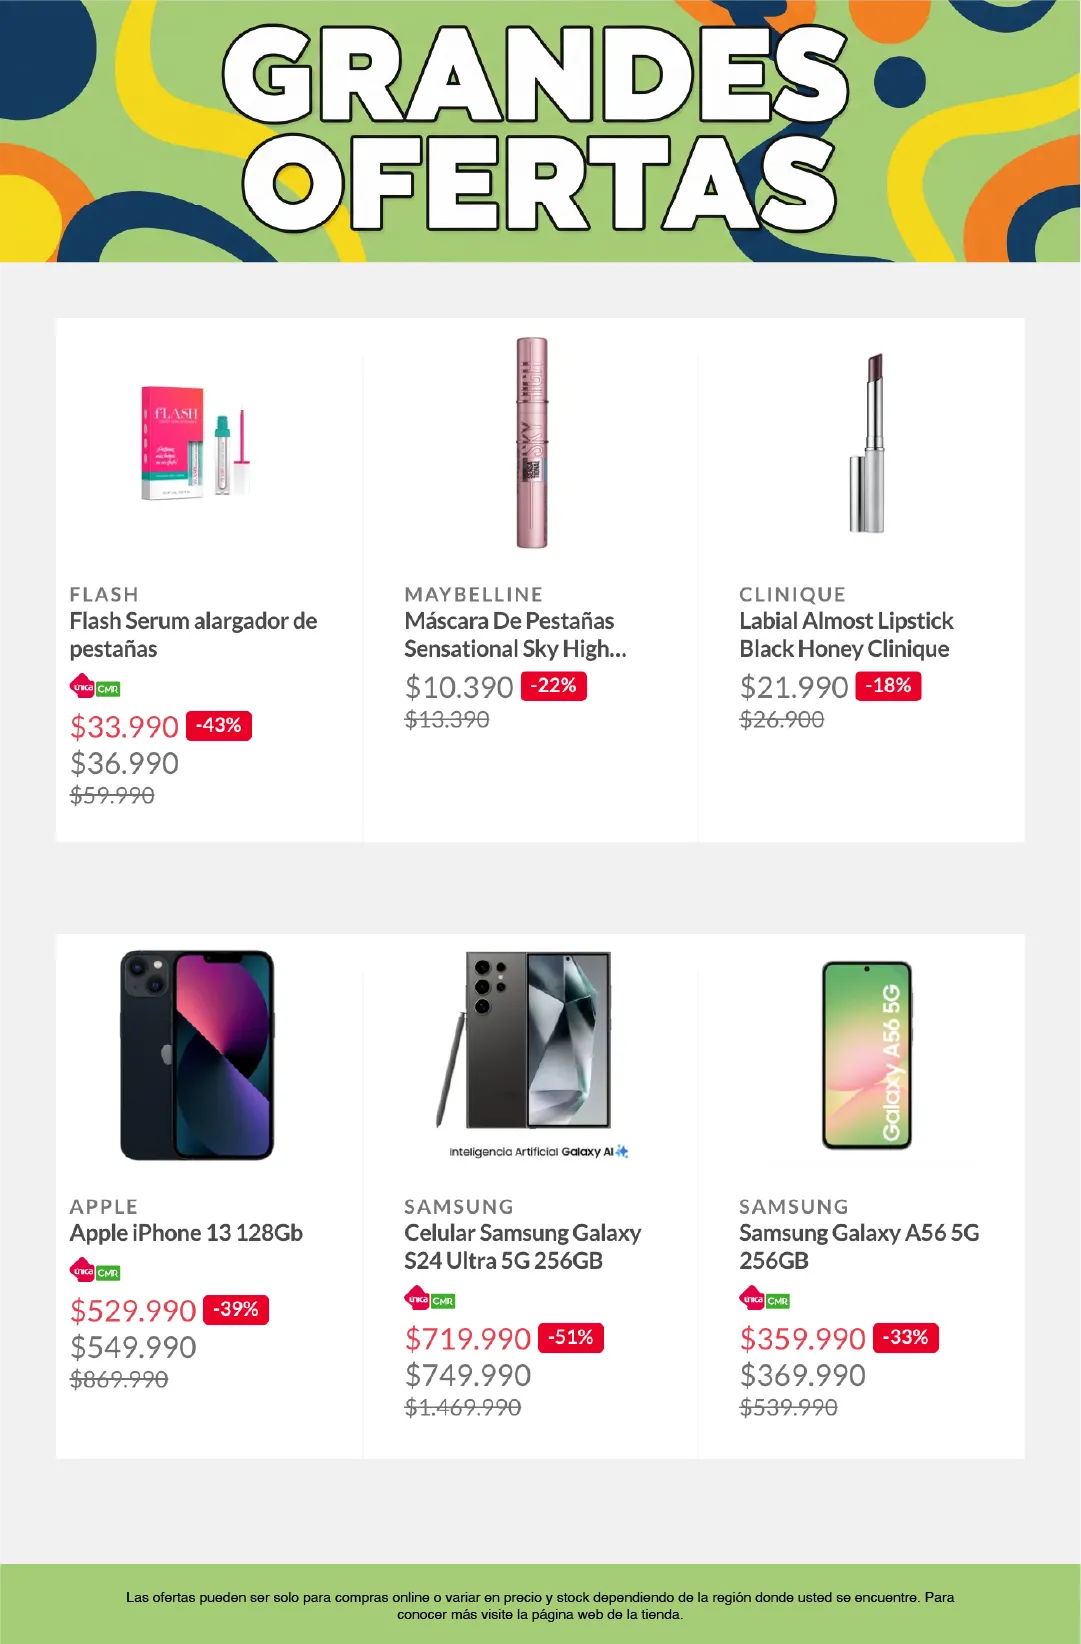The width and height of the screenshot is (1081, 1644).
Task: Open the Apple iPhone 13 product image
Action: (197, 1055)
